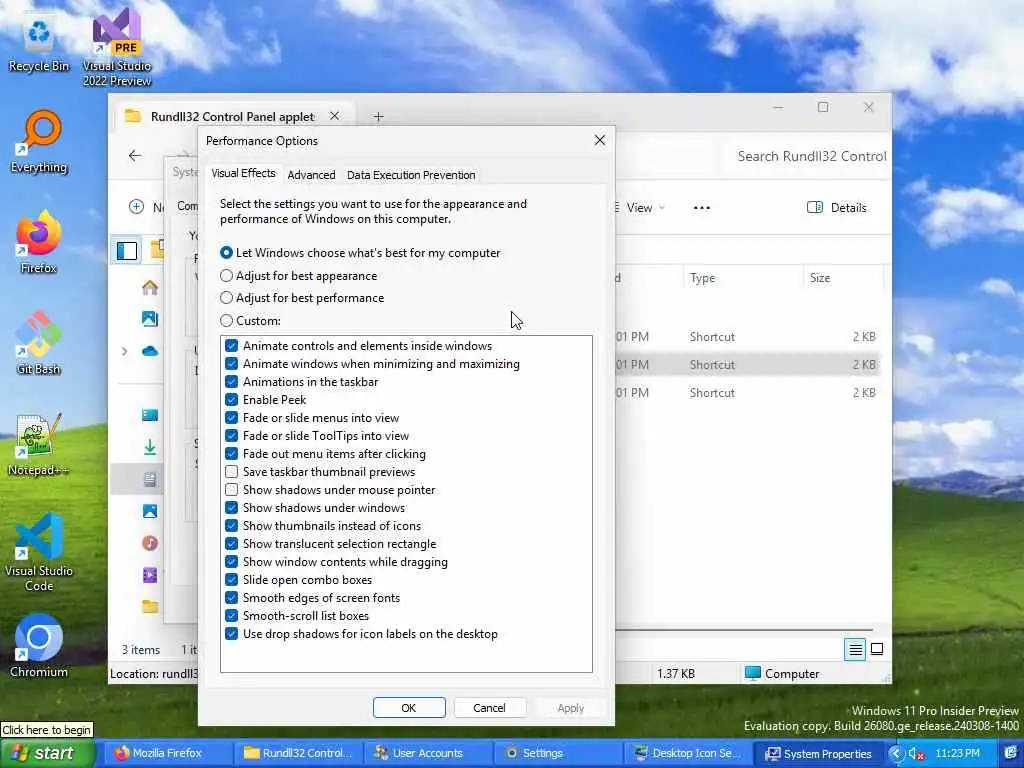Uncheck Animate windows when minimizing and maximizing
Image resolution: width=1024 pixels, height=768 pixels.
pyautogui.click(x=231, y=364)
